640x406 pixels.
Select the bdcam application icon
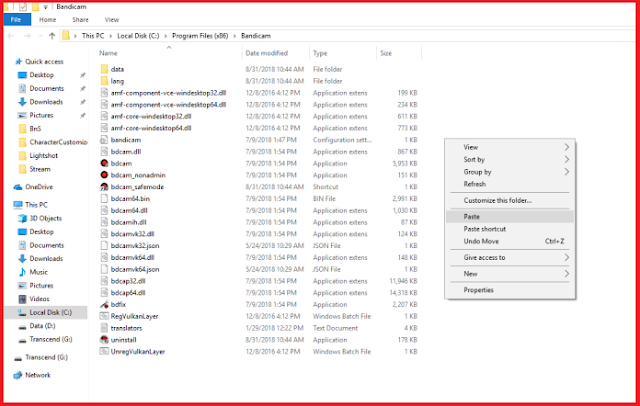[x=104, y=163]
